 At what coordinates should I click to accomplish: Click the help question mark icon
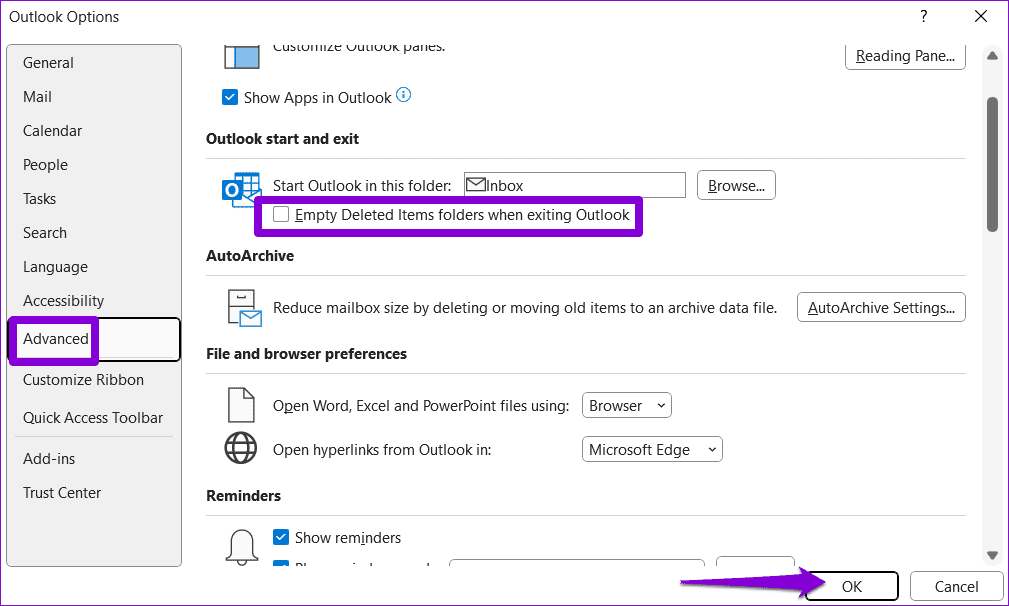point(924,16)
